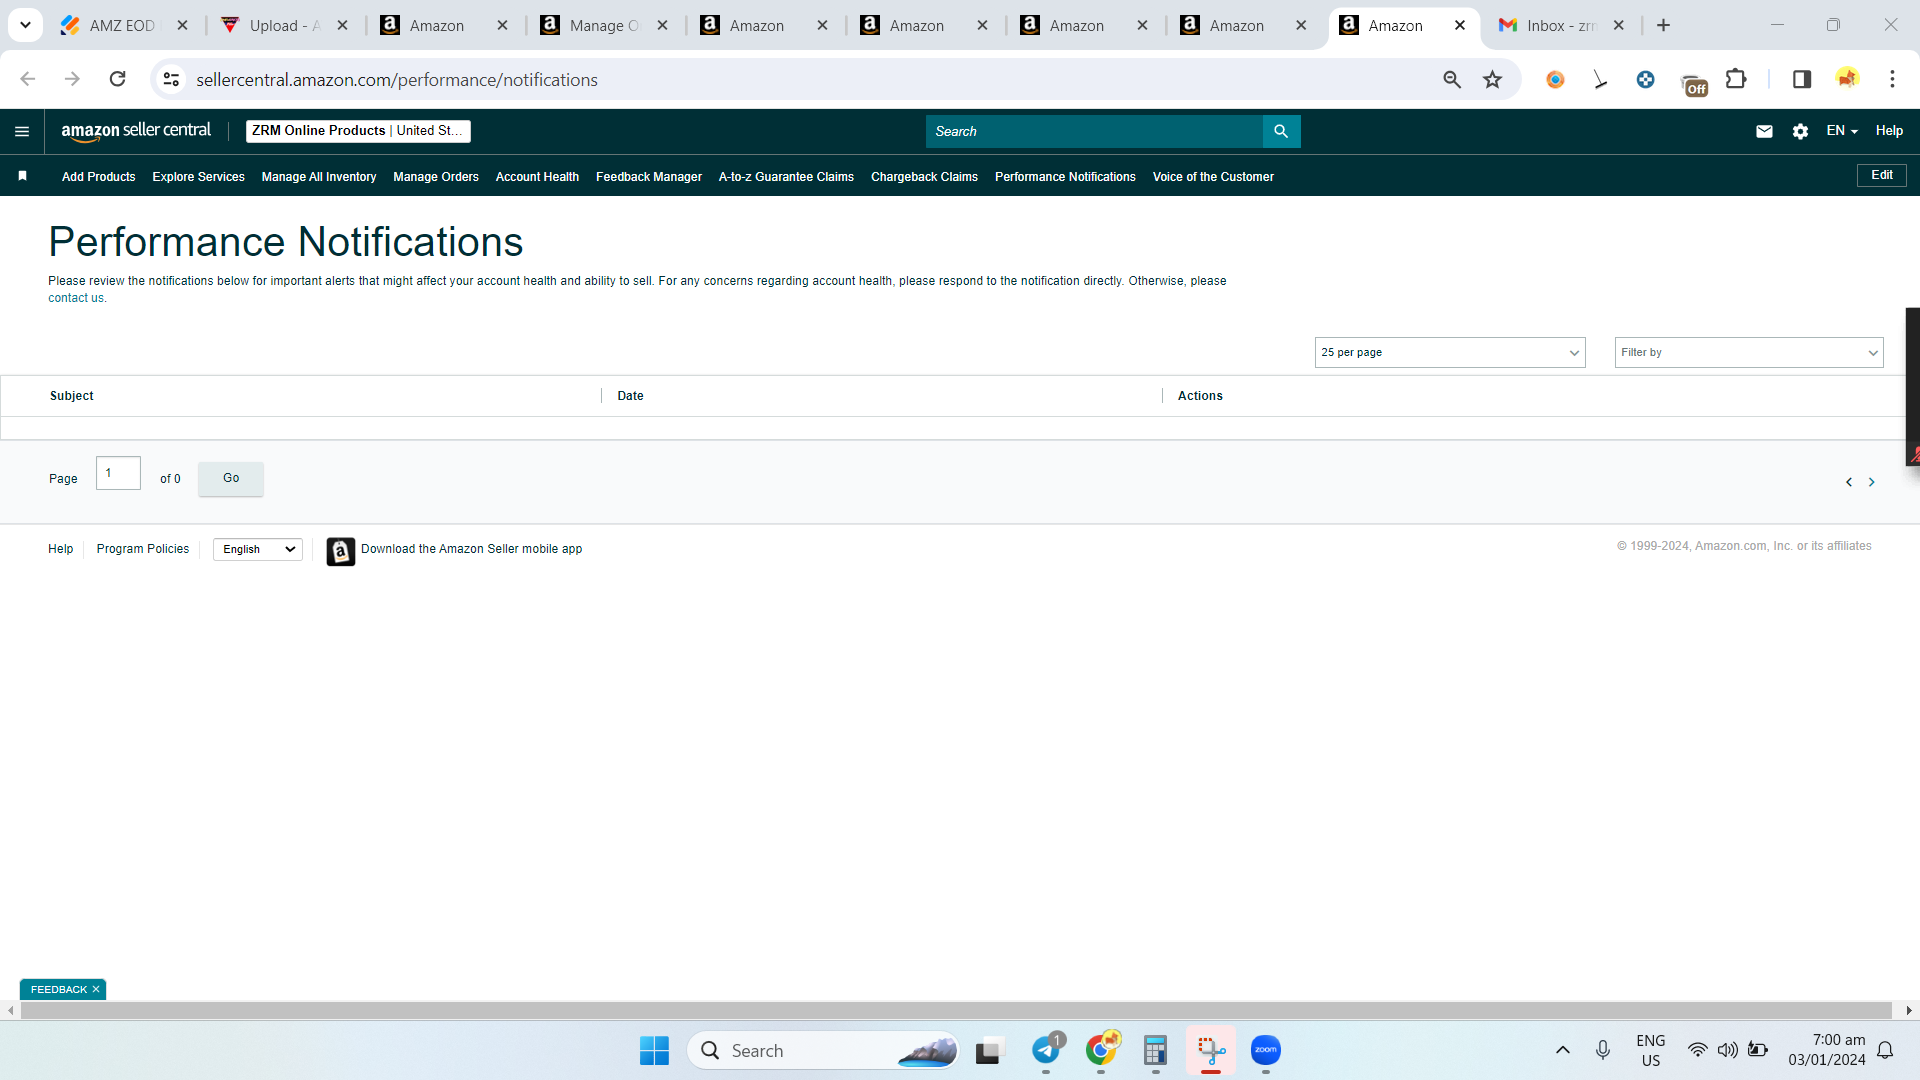Expand the 25 per page dropdown
The image size is (1920, 1080).
[x=1450, y=352]
